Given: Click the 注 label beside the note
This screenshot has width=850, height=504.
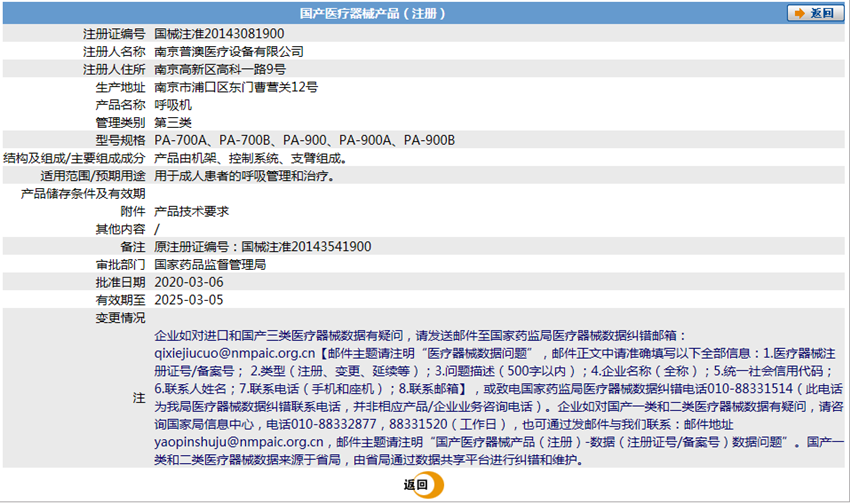Looking at the screenshot, I should [x=139, y=398].
